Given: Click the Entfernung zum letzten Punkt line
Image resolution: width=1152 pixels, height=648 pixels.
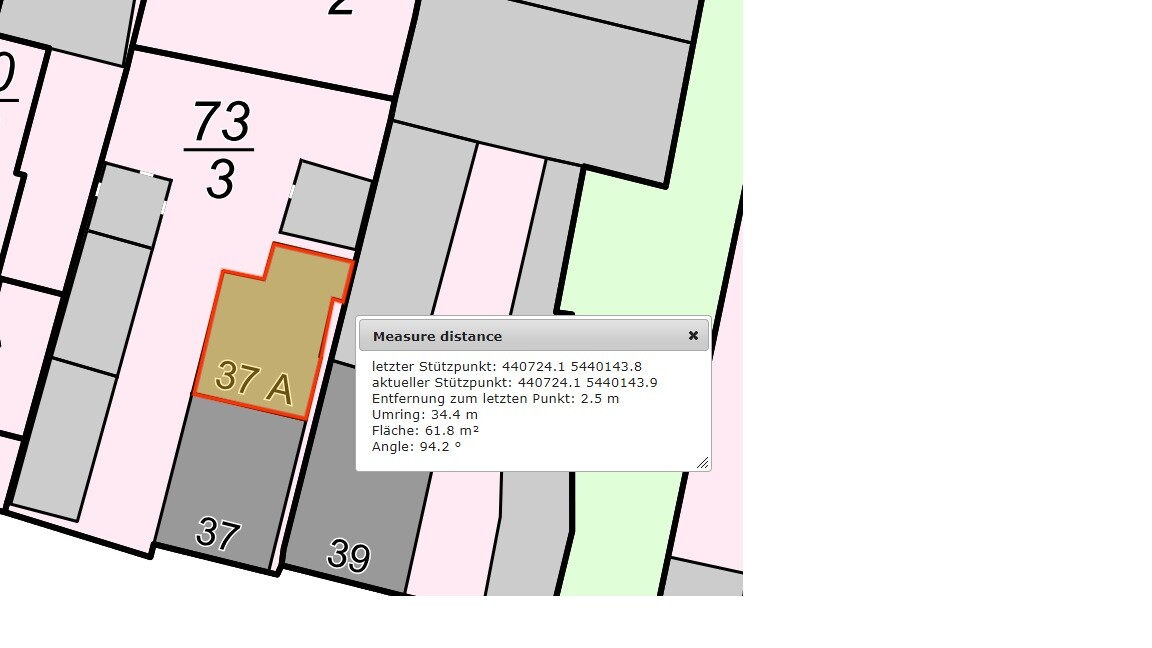Looking at the screenshot, I should coord(495,399).
